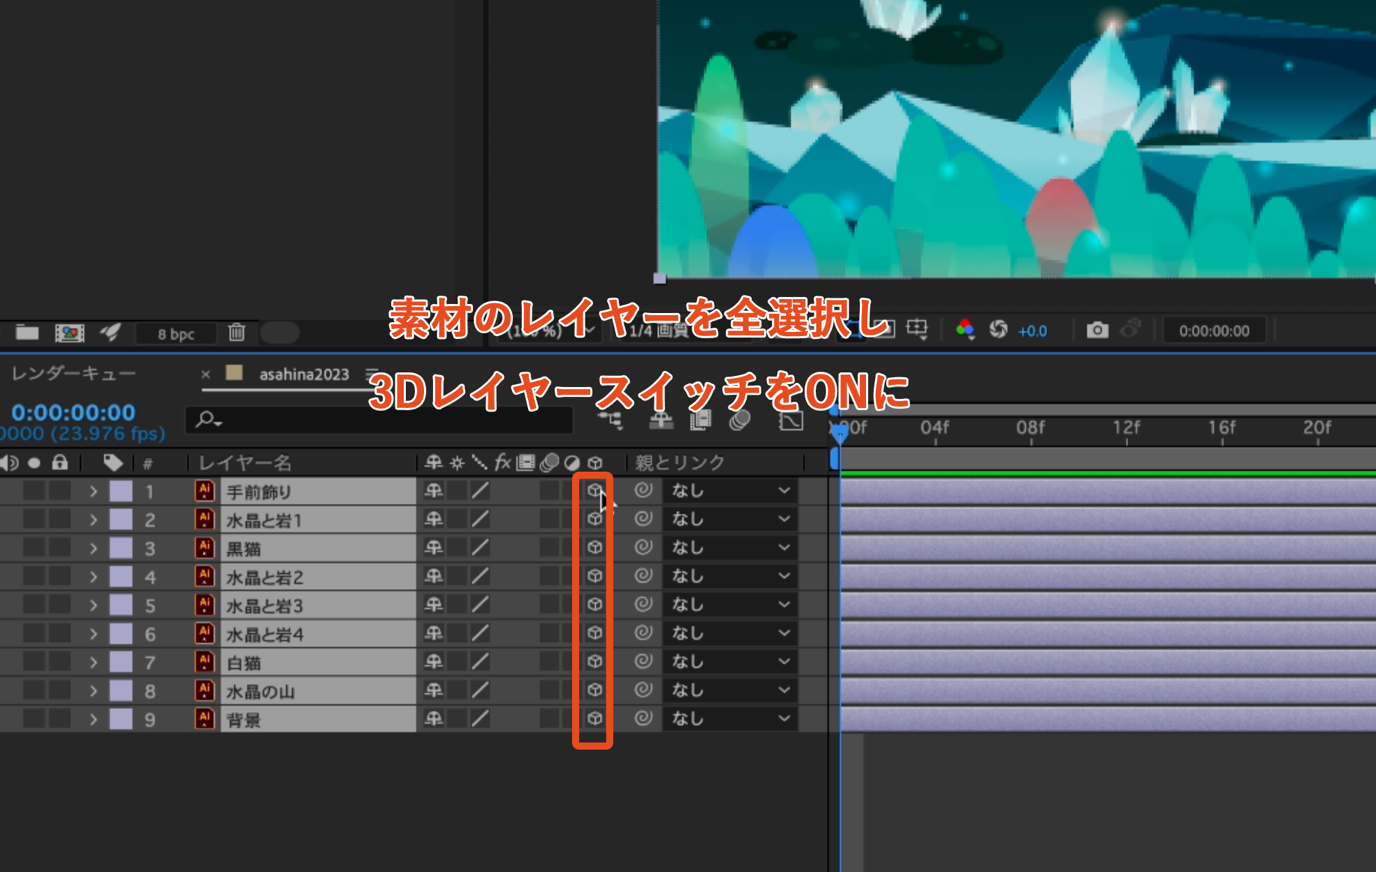The height and width of the screenshot is (872, 1376).
Task: Click the label tag column header icon
Action: [113, 463]
